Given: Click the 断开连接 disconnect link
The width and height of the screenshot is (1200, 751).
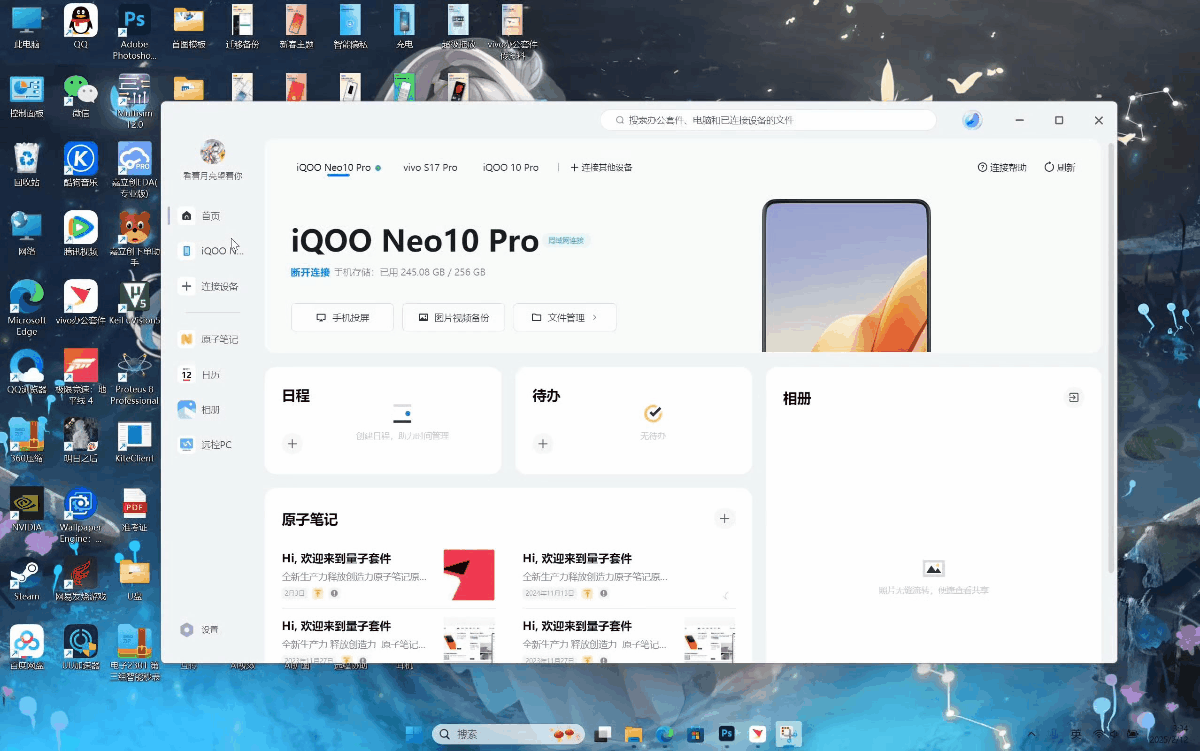Looking at the screenshot, I should (x=310, y=272).
